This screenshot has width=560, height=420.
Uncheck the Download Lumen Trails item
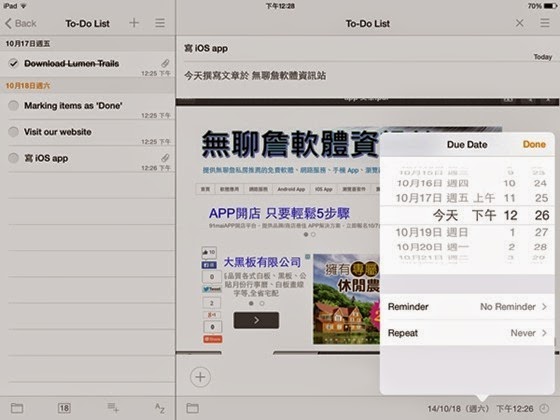[x=14, y=64]
